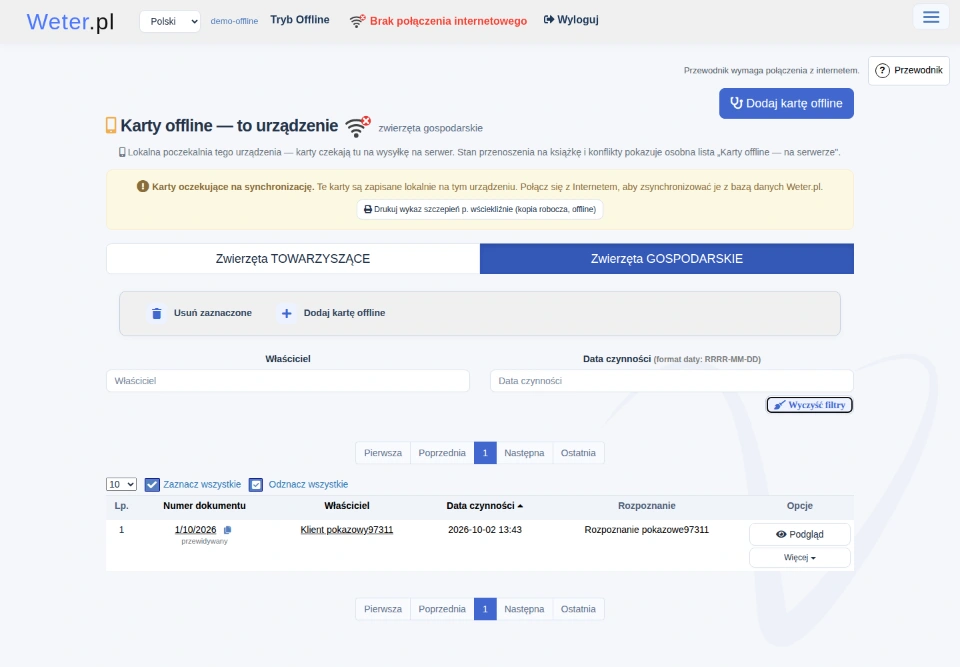Click the no-wifi icon in the header

click(358, 21)
